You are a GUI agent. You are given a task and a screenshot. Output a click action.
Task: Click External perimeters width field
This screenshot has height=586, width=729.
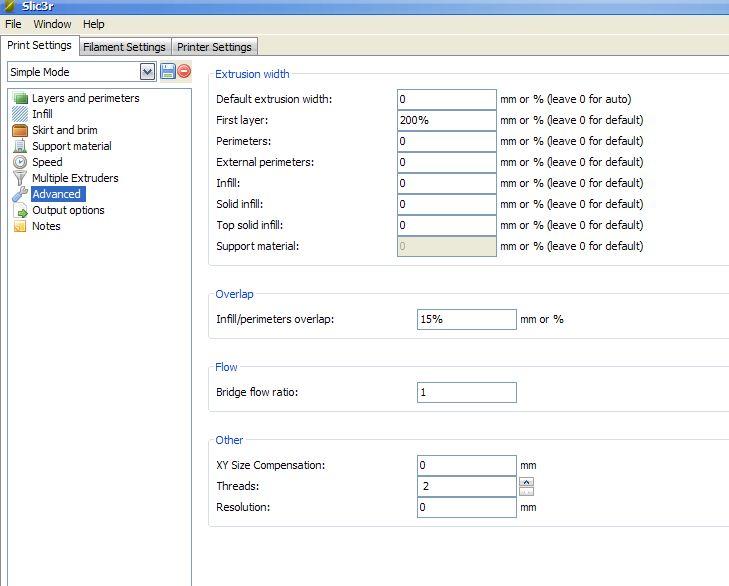(x=447, y=162)
